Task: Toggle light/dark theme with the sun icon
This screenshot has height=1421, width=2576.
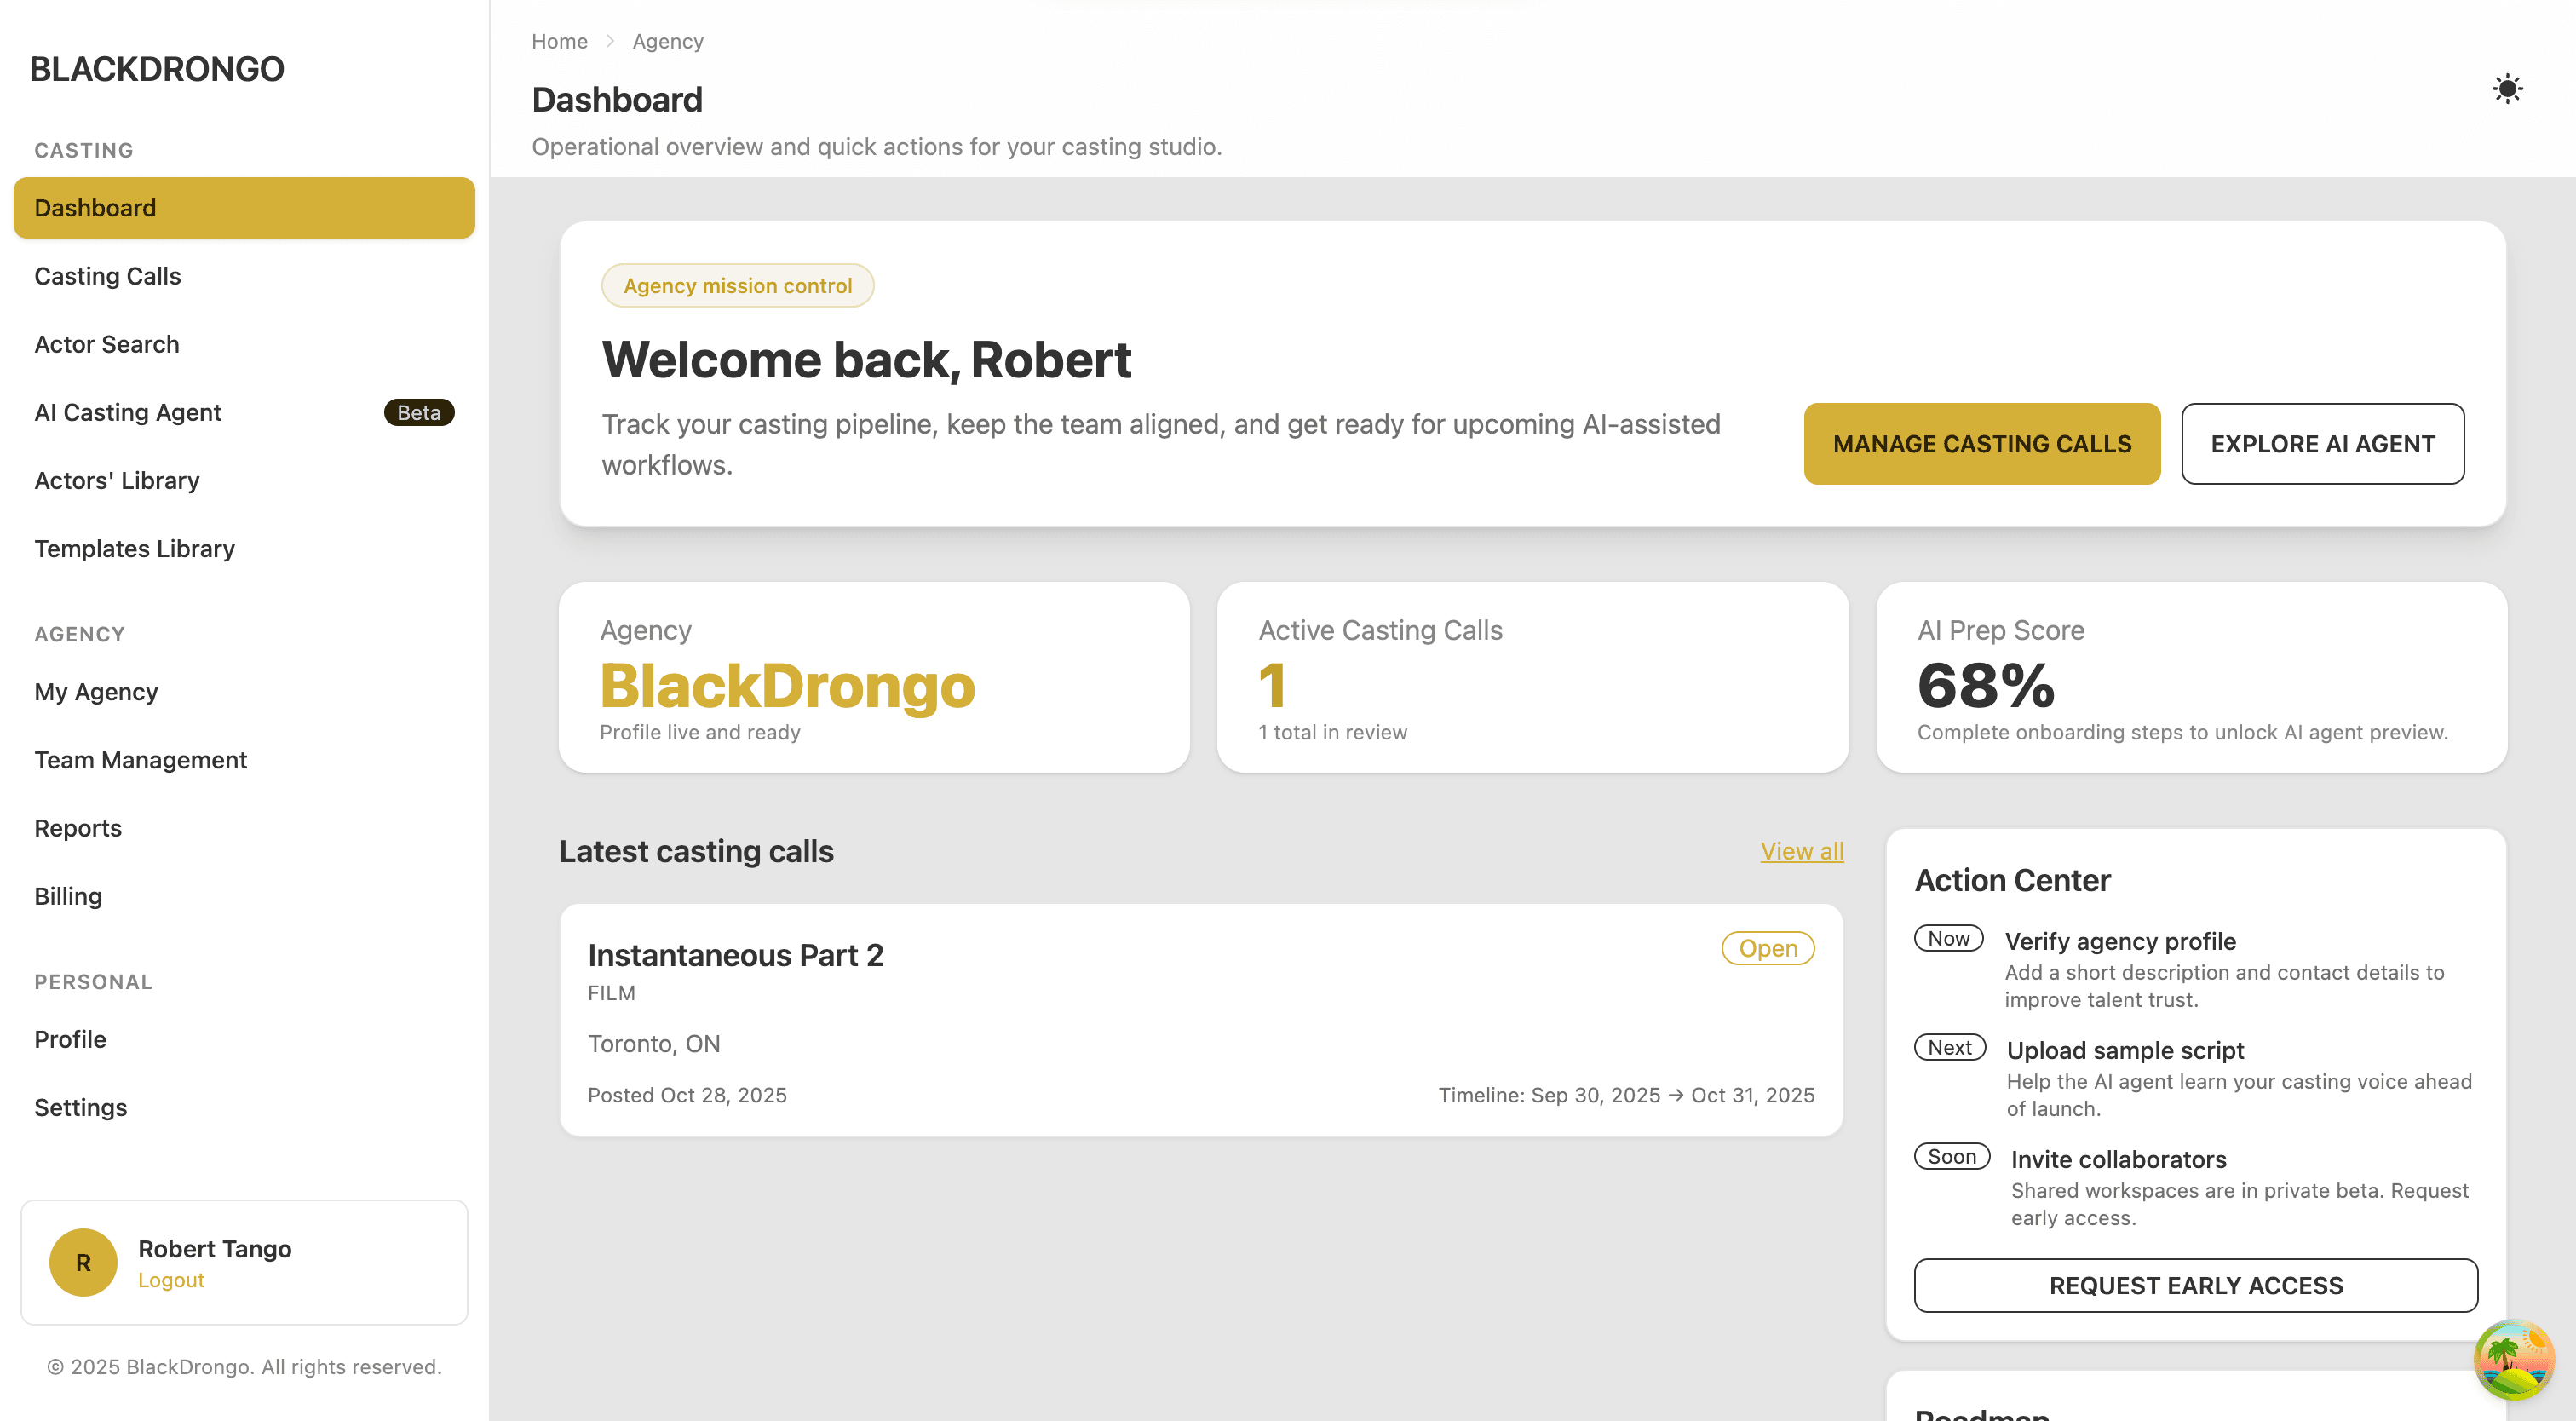Action: (2508, 89)
